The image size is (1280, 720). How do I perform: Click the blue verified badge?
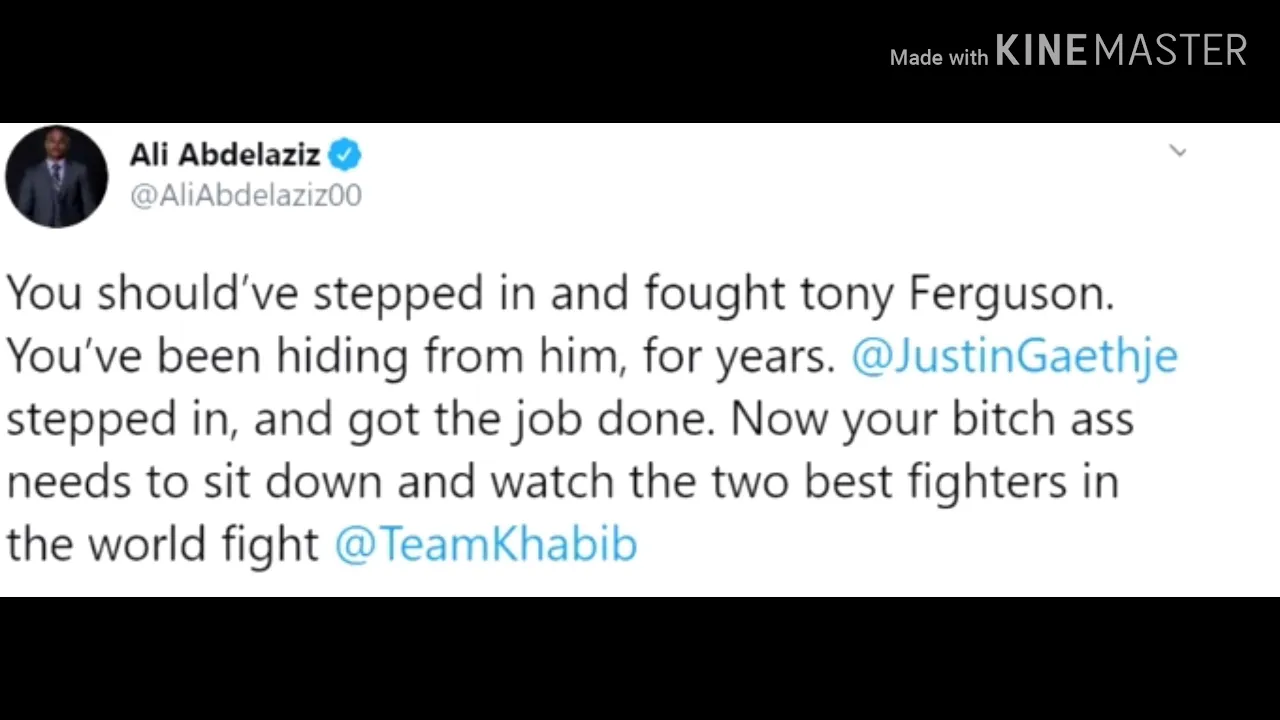[345, 155]
